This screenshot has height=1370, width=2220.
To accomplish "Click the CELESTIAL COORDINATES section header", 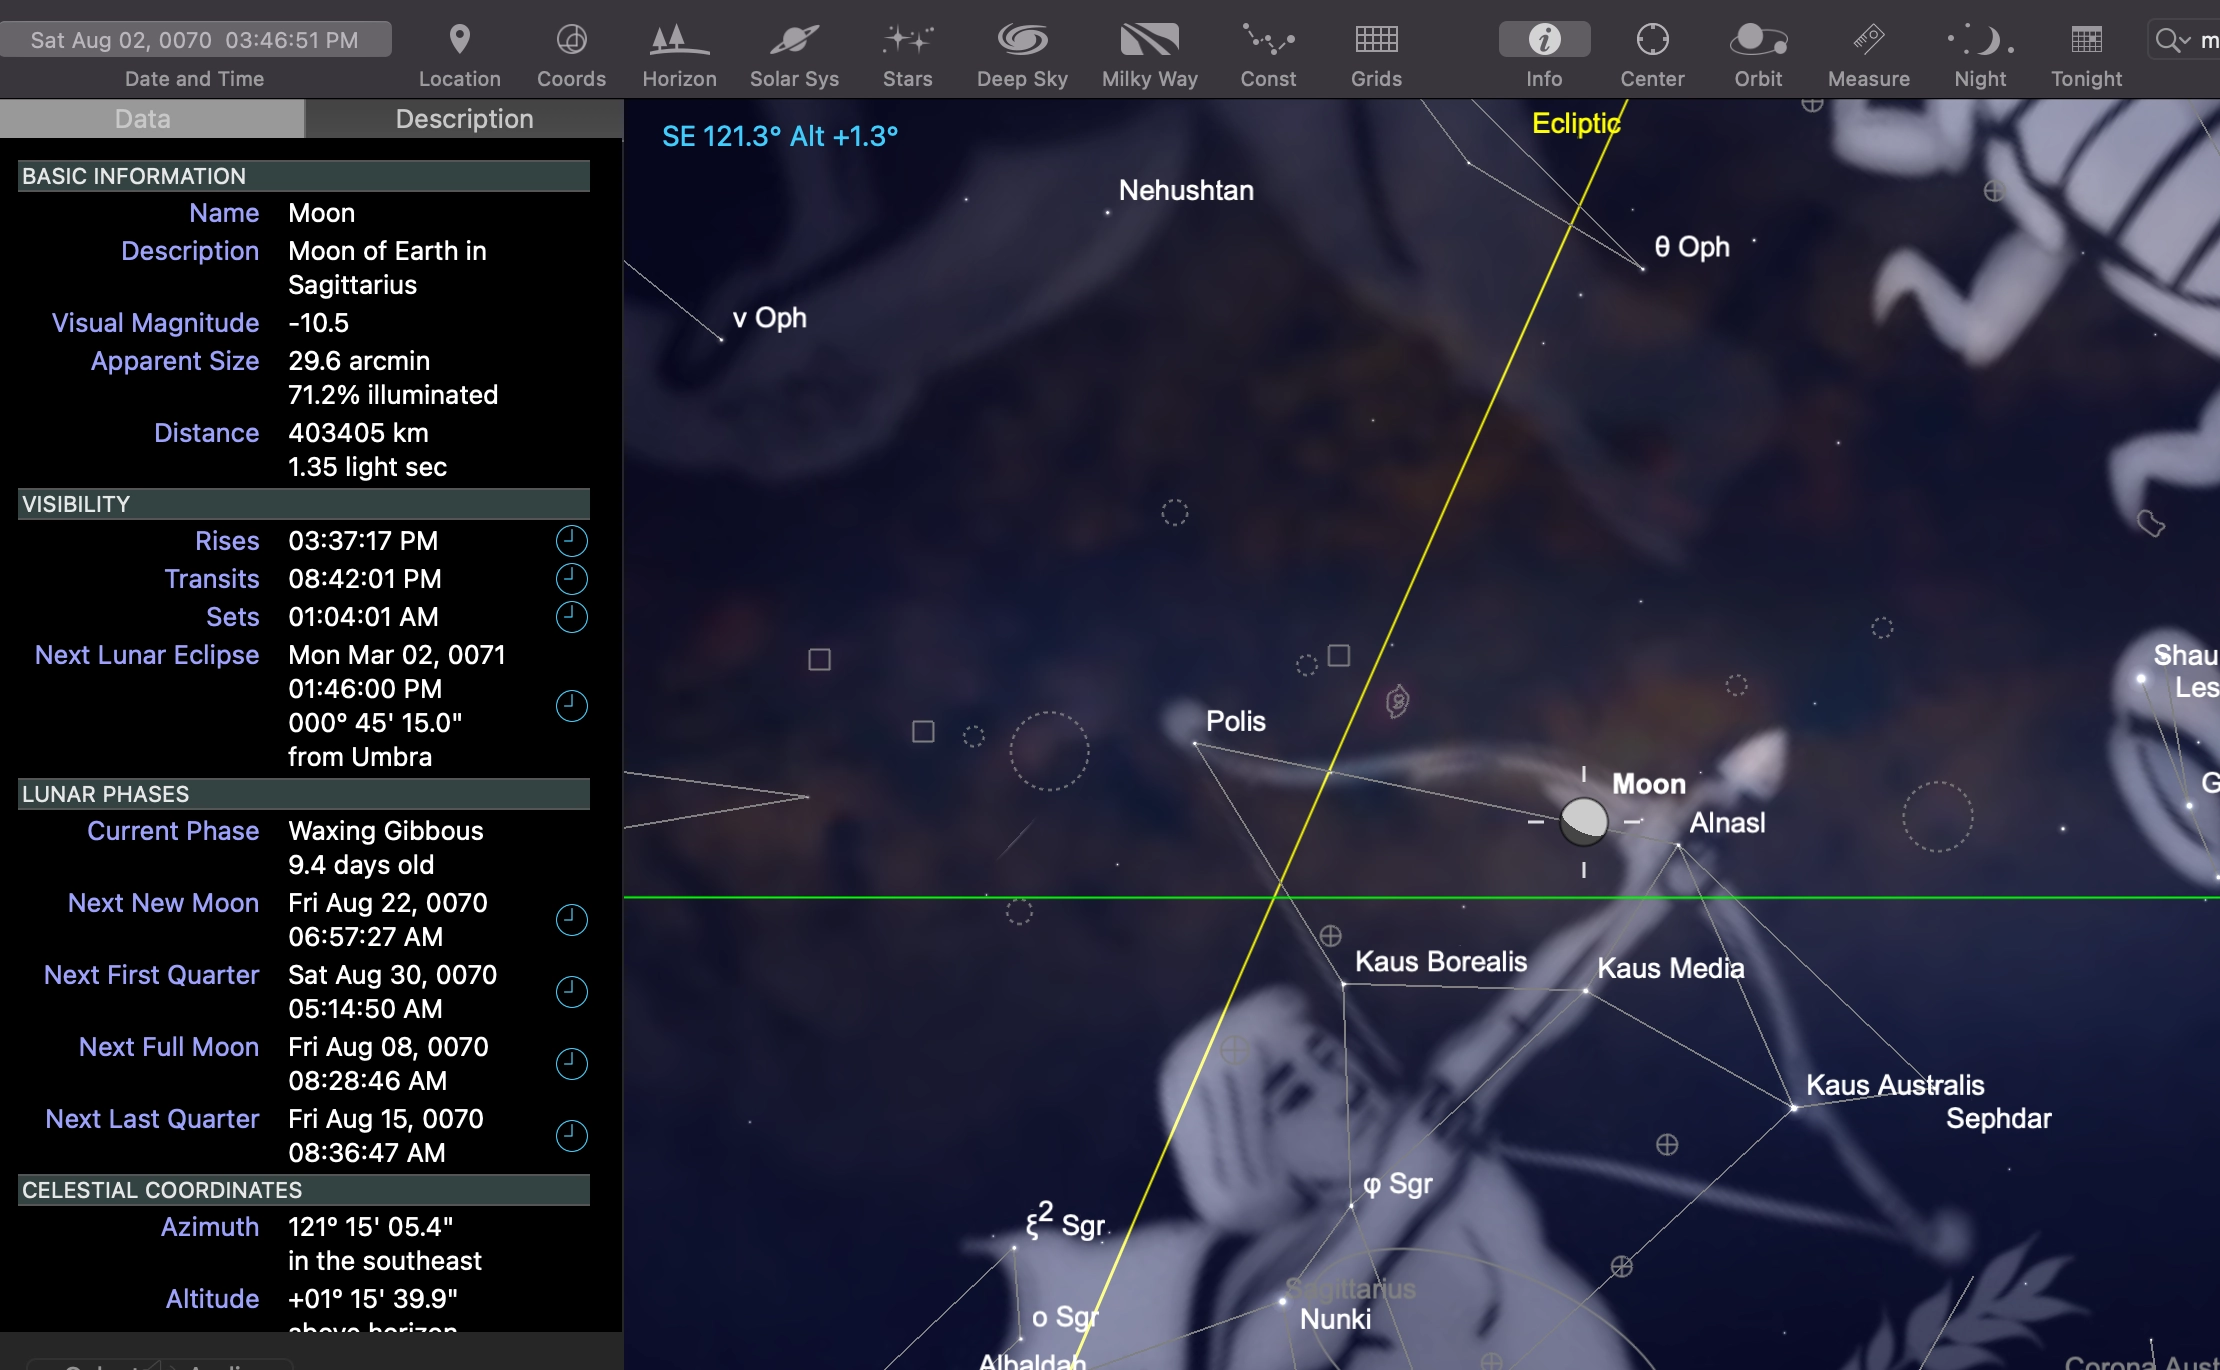I will (x=304, y=1190).
